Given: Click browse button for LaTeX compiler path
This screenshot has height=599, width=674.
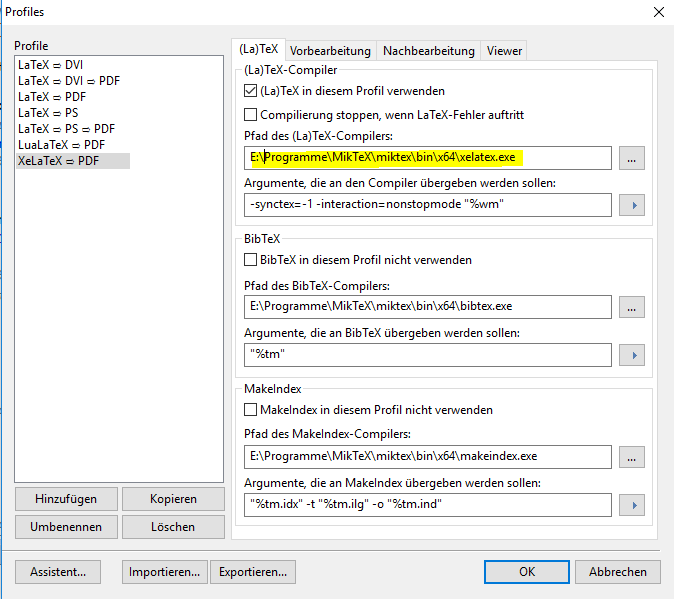Looking at the screenshot, I should (630, 158).
